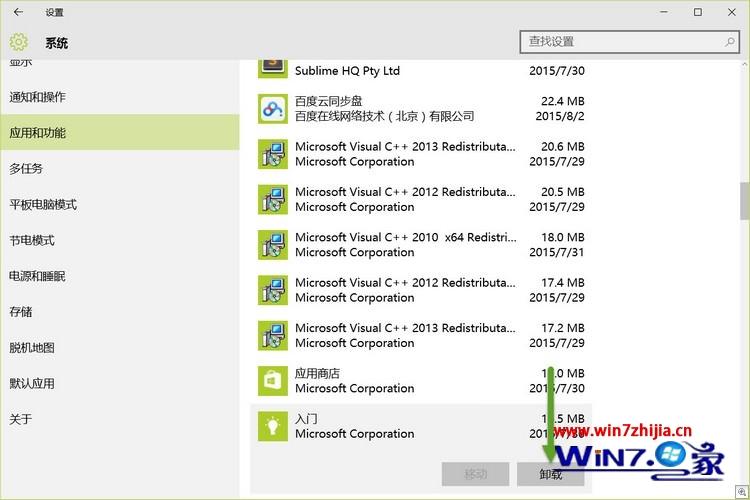Open 脱机地图 settings section
Viewport: 750px width, 500px height.
coord(120,347)
